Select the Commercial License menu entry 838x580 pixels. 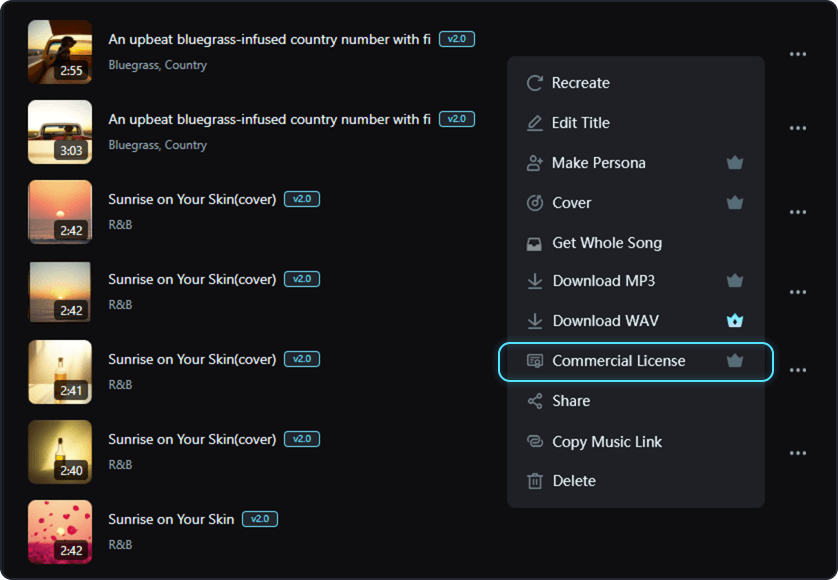point(619,361)
